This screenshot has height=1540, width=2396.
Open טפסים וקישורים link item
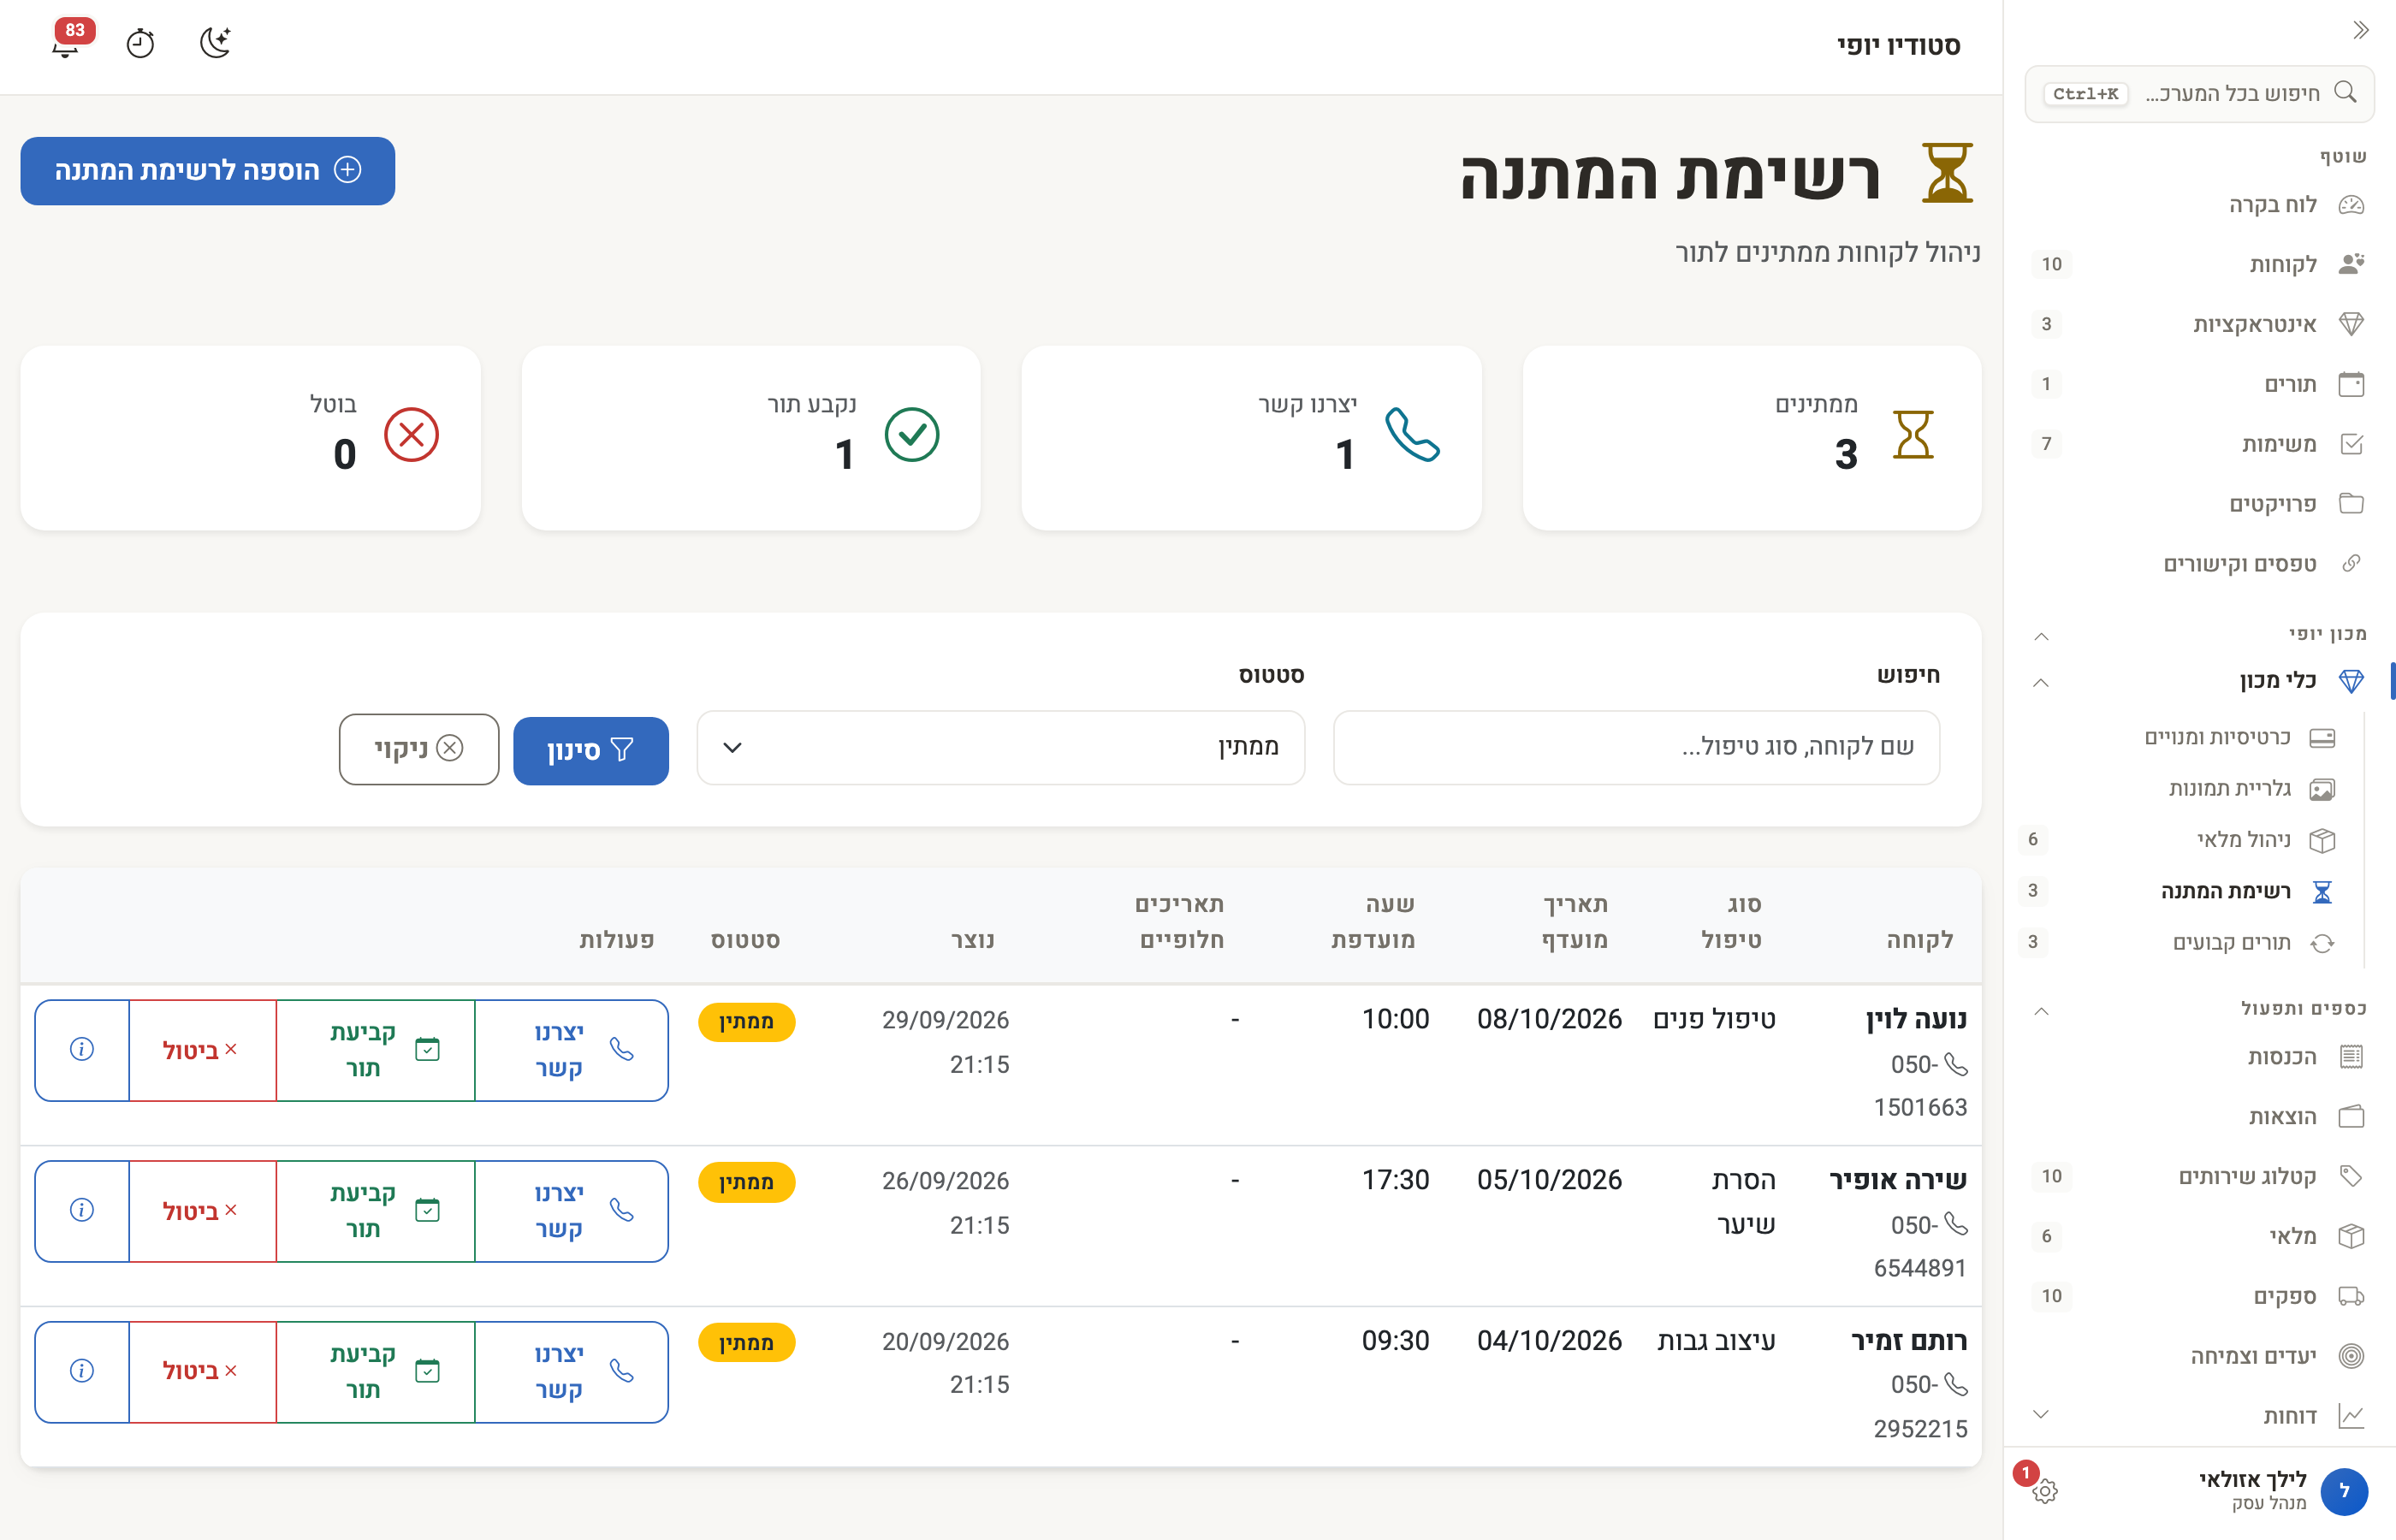tap(2199, 564)
